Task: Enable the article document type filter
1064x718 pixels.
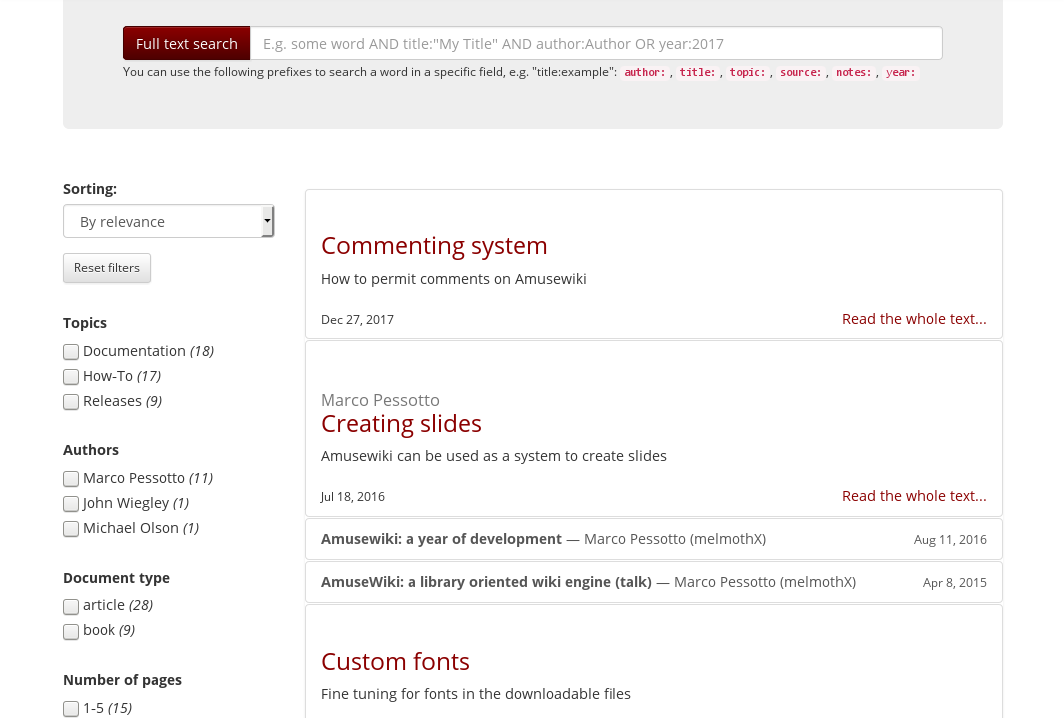Action: (71, 606)
